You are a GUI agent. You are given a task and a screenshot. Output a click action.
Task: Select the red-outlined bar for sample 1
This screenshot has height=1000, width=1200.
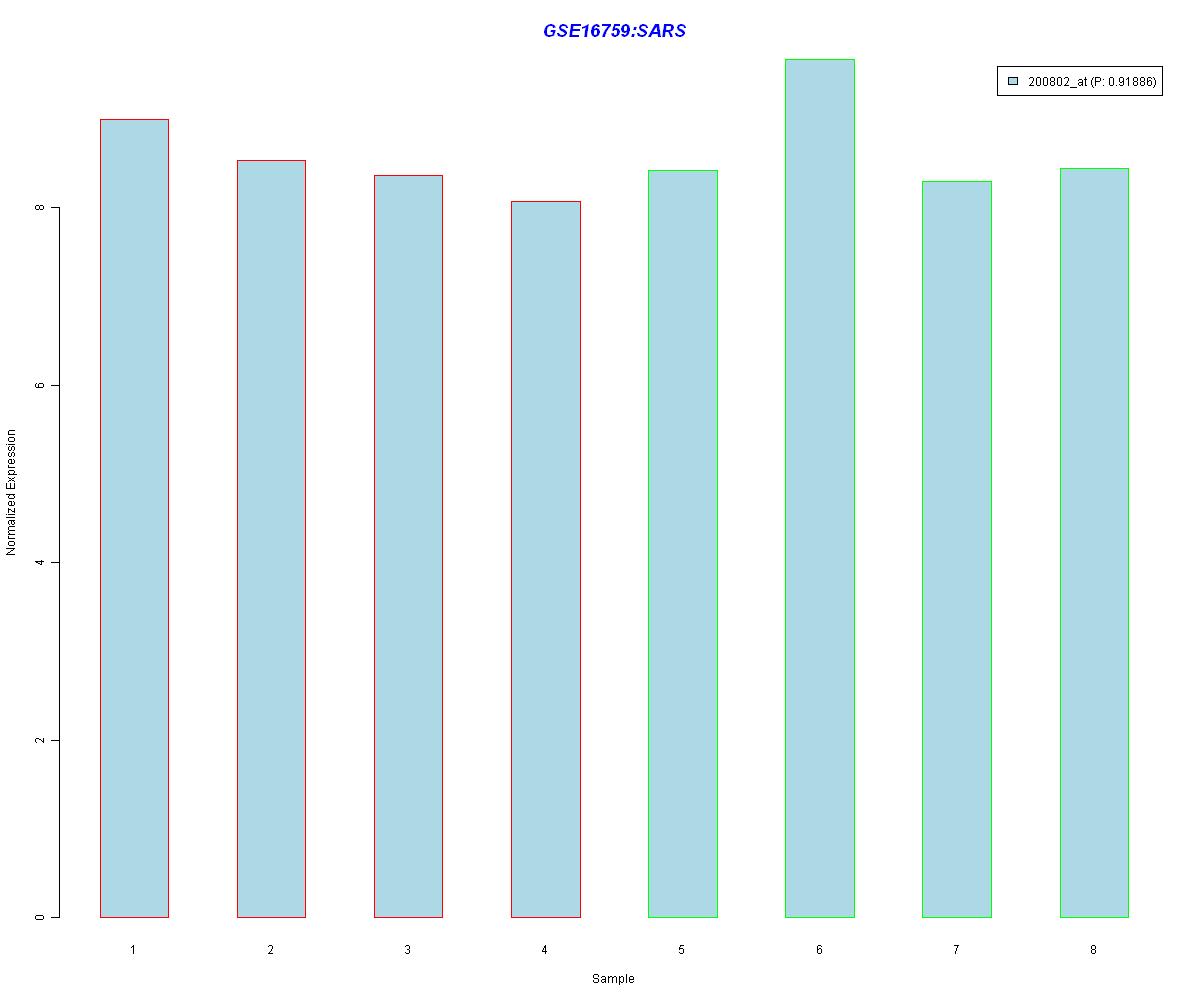click(x=134, y=518)
